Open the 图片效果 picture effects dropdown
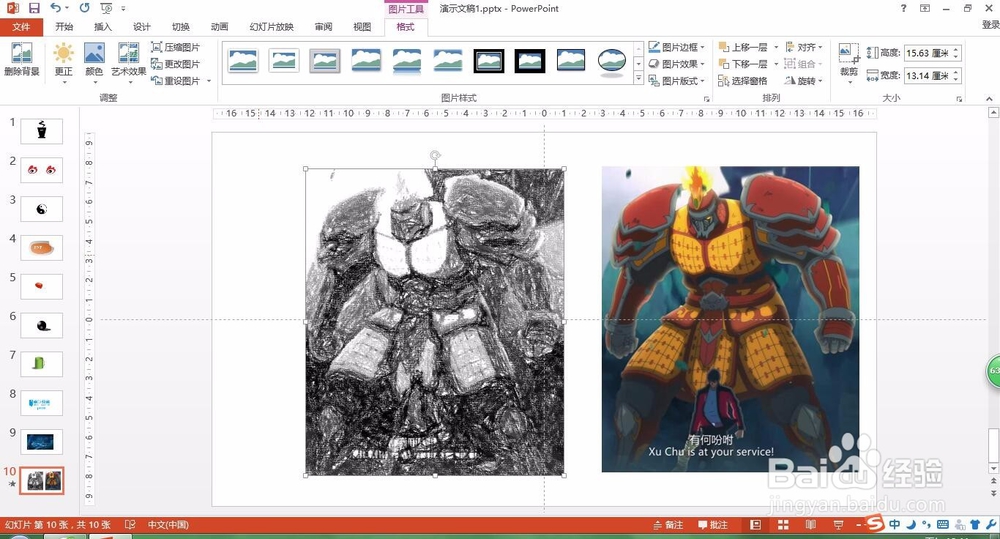This screenshot has height=539, width=1000. (676, 64)
